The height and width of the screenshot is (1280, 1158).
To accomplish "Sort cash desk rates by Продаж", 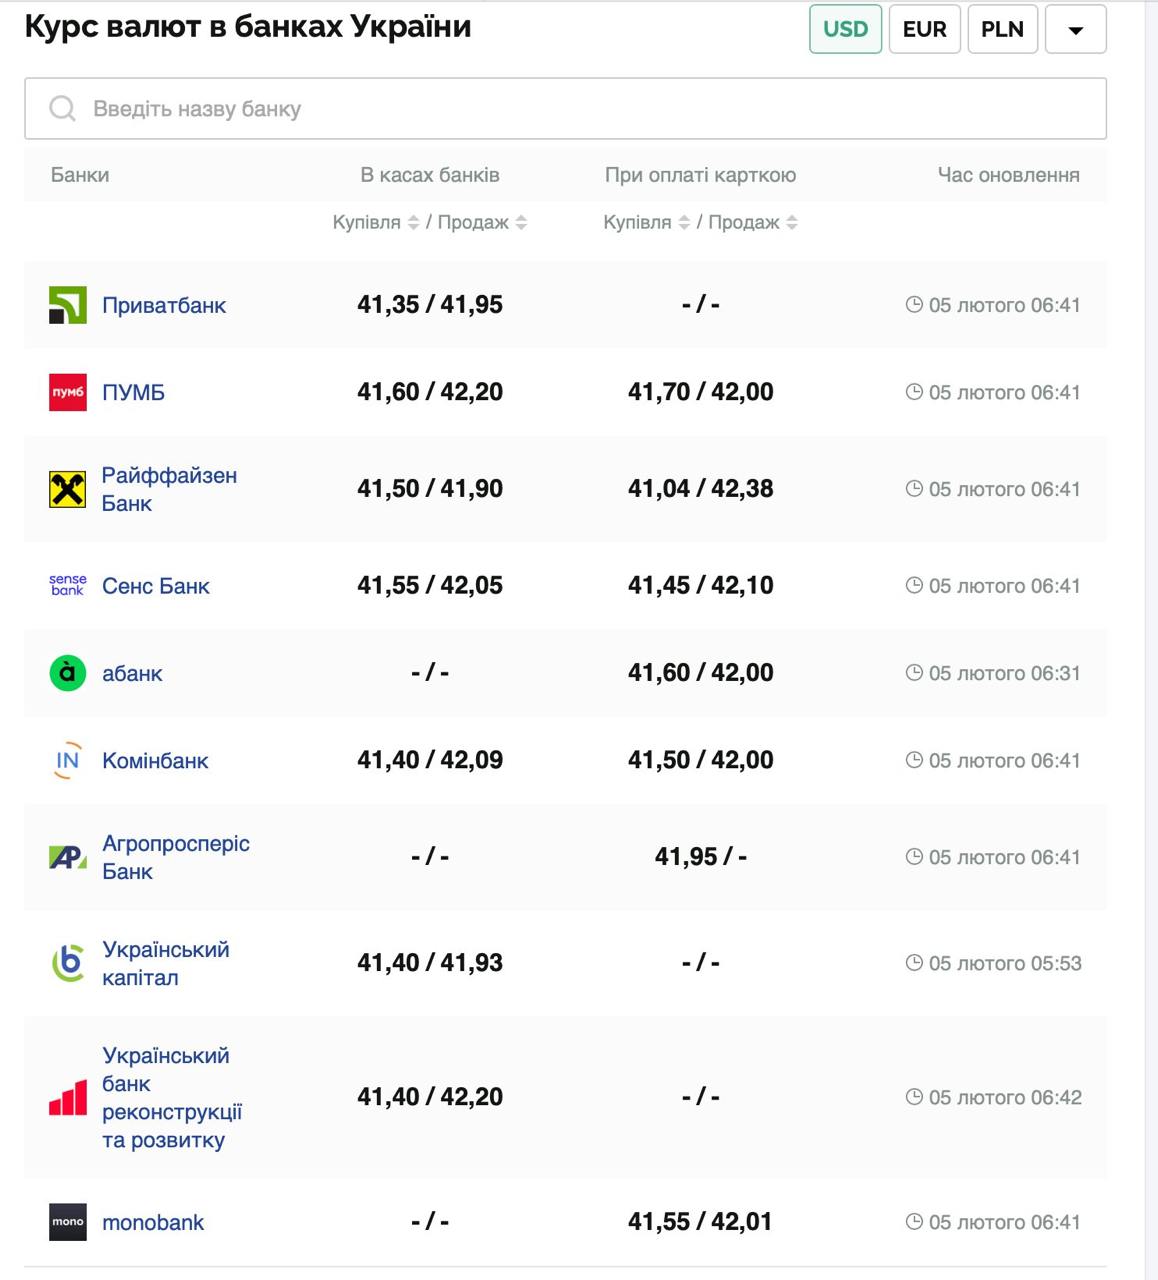I will click(521, 223).
